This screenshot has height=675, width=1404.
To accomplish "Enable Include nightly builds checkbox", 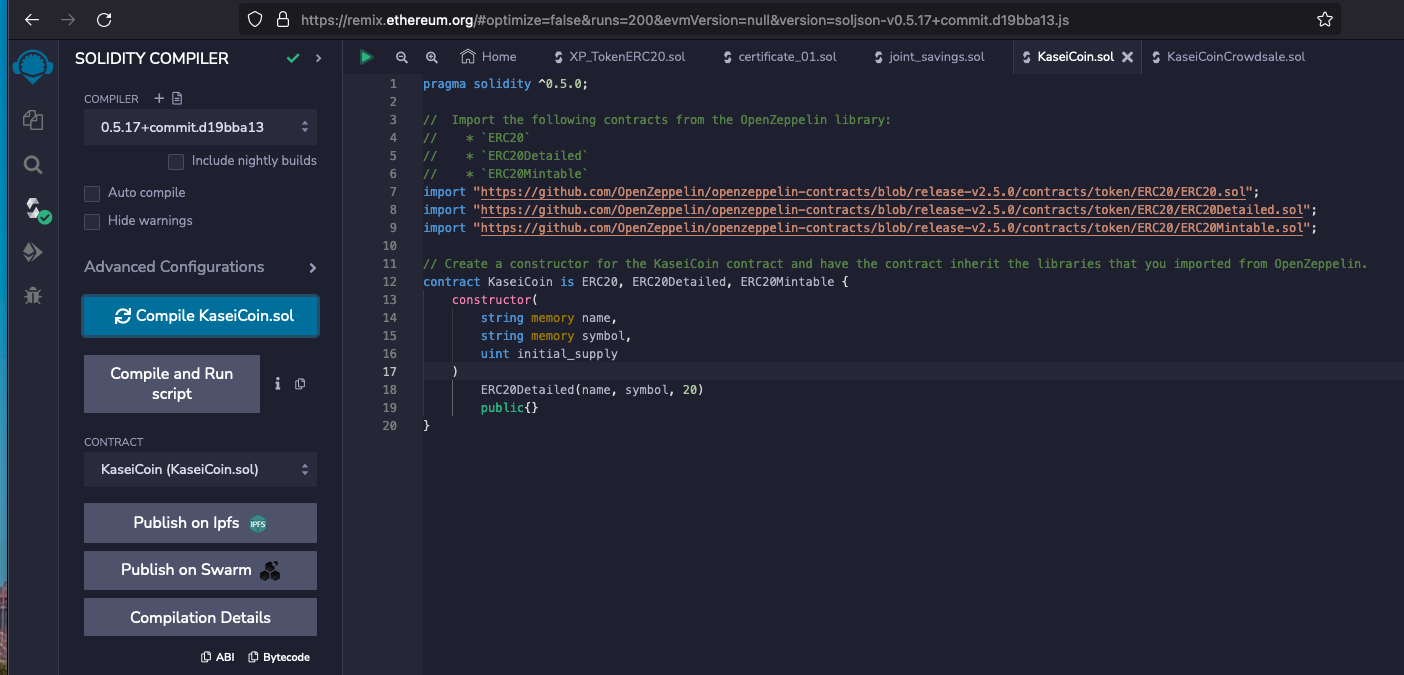I will (176, 161).
